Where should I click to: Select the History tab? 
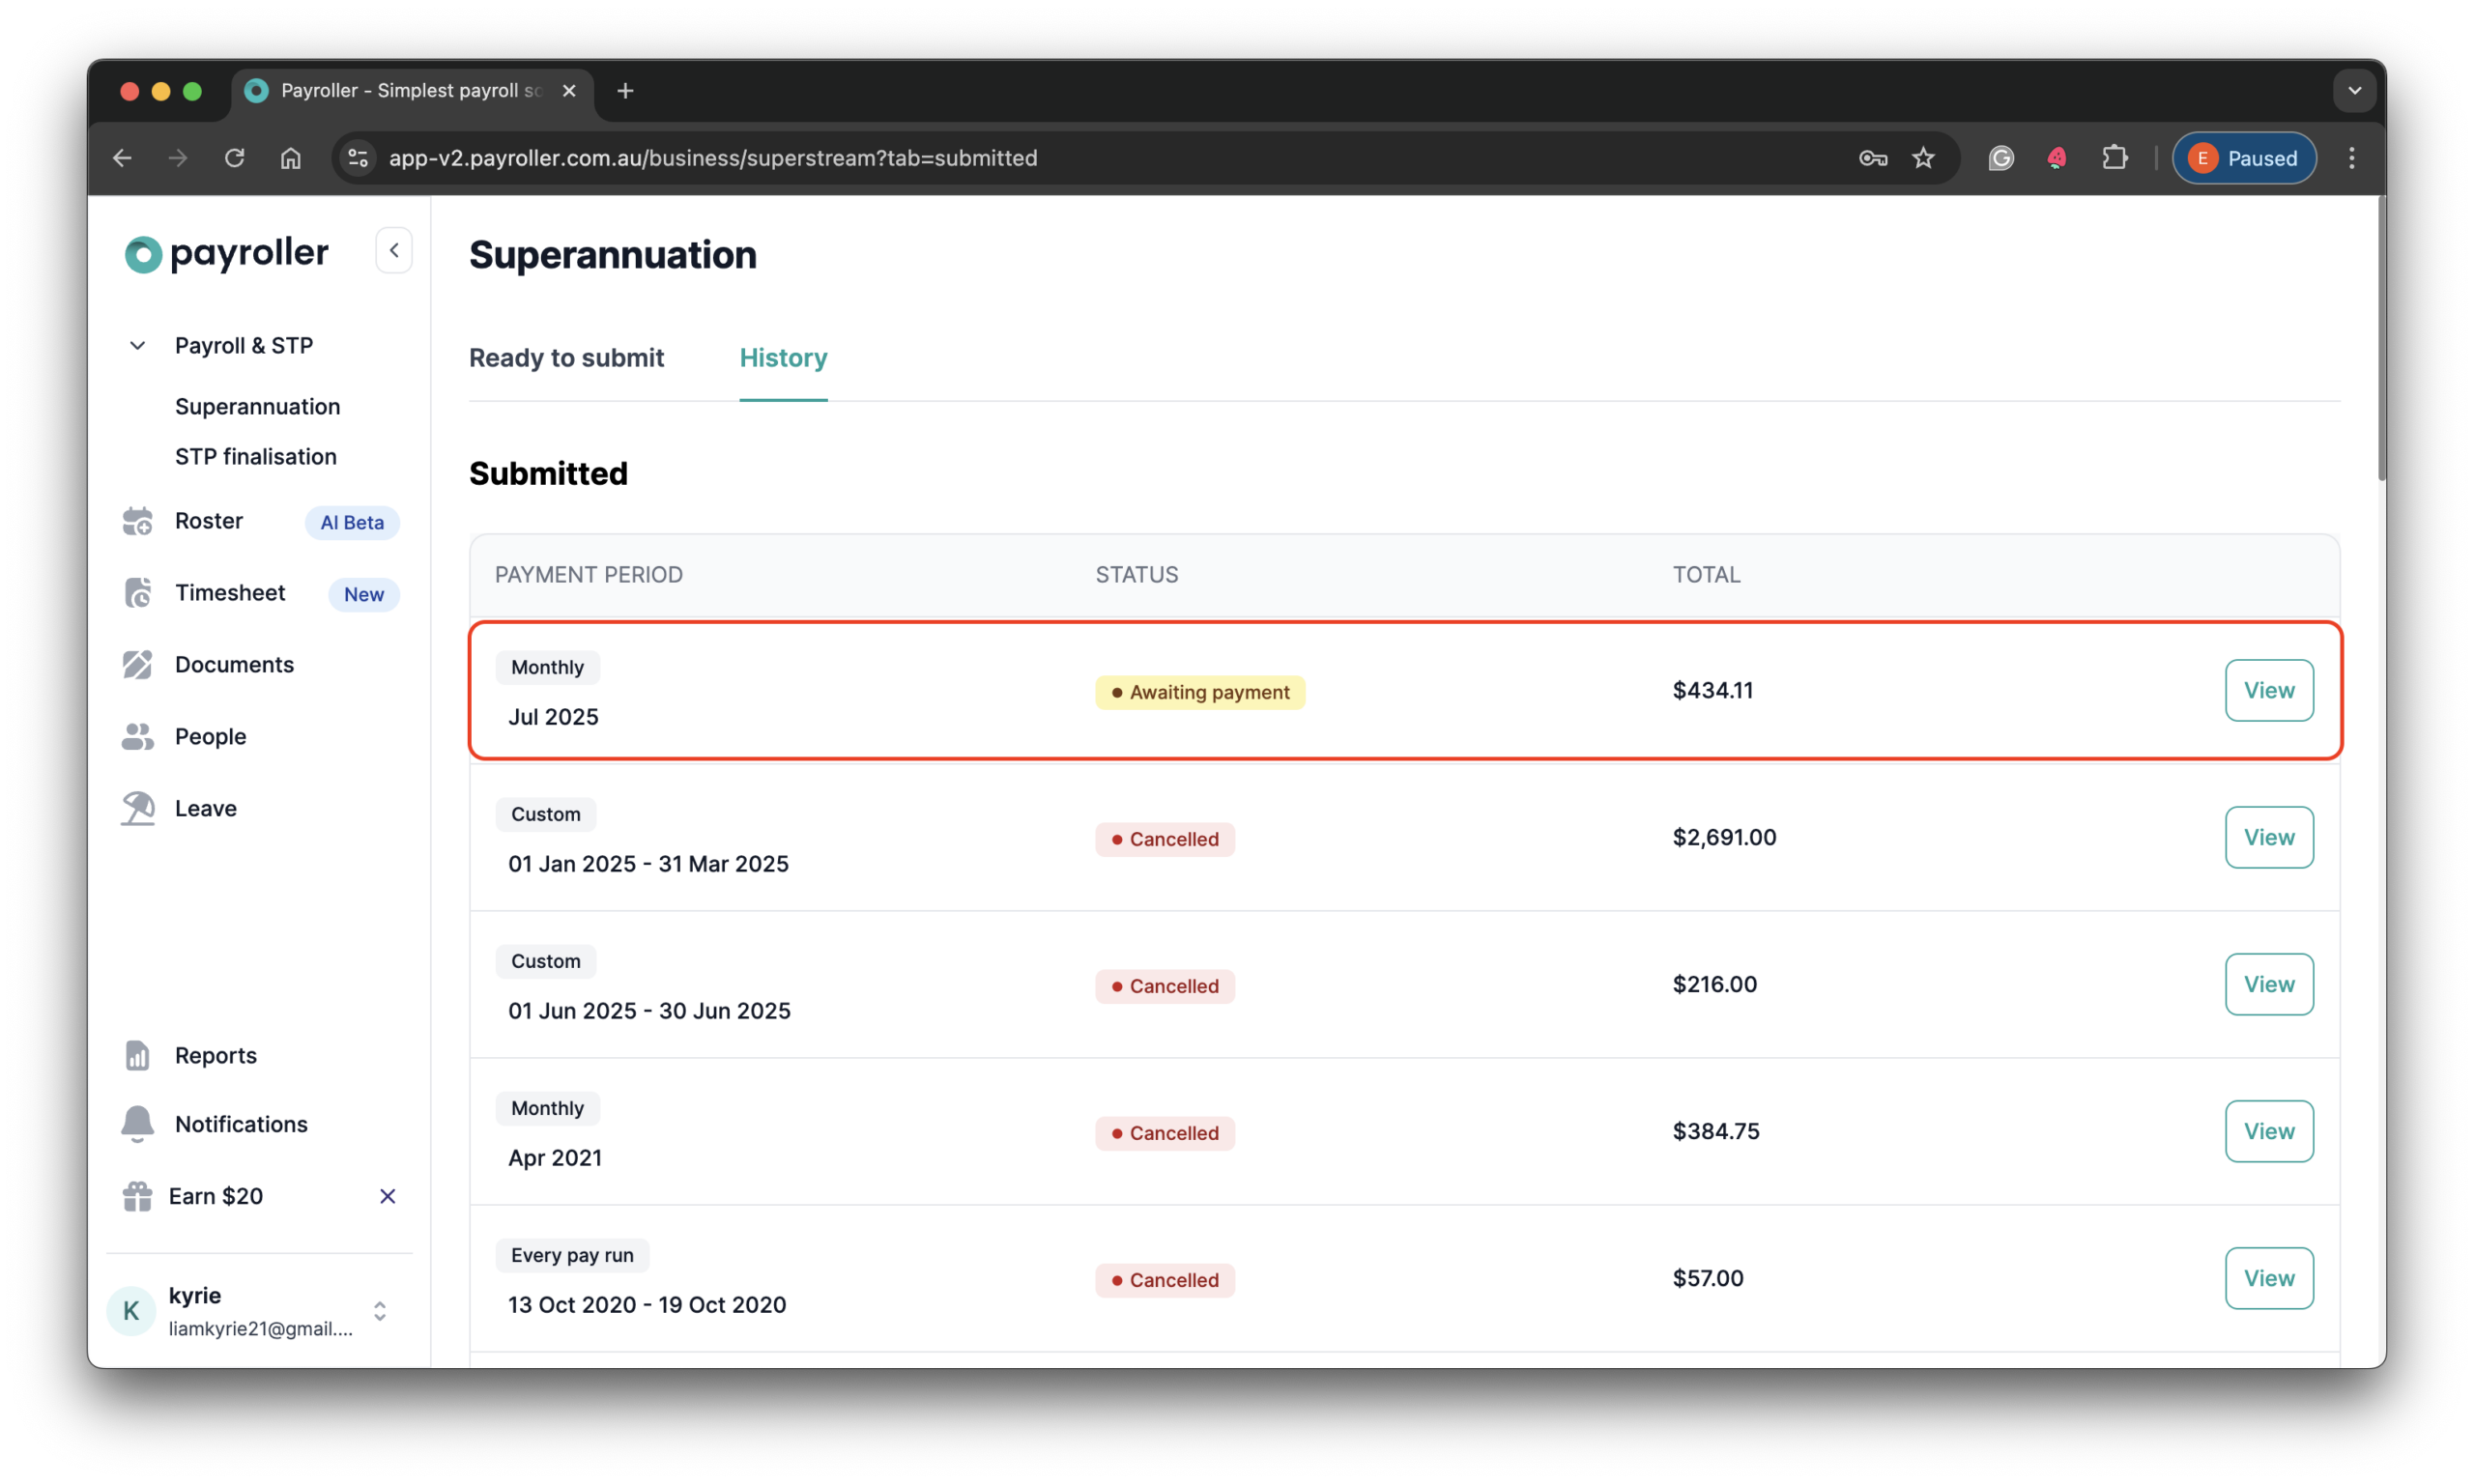coord(783,358)
